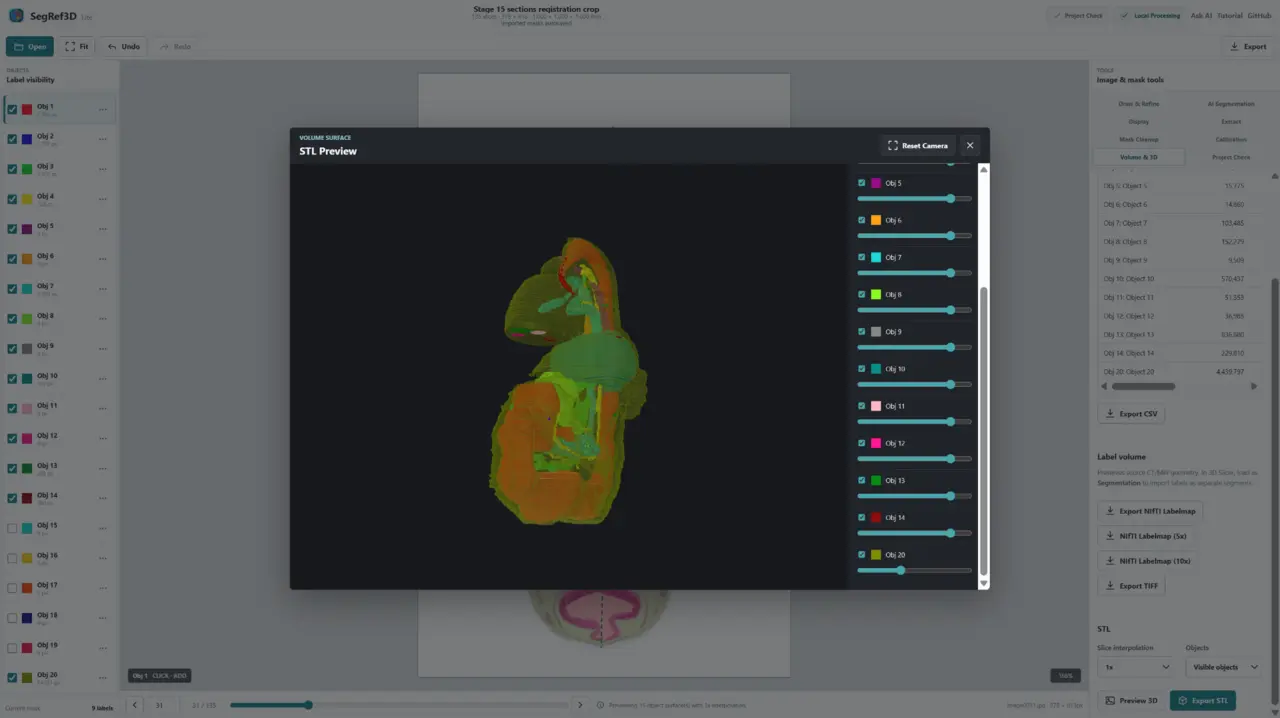The height and width of the screenshot is (718, 1280).
Task: Uncheck Obj 9 in STL Preview
Action: tap(862, 331)
